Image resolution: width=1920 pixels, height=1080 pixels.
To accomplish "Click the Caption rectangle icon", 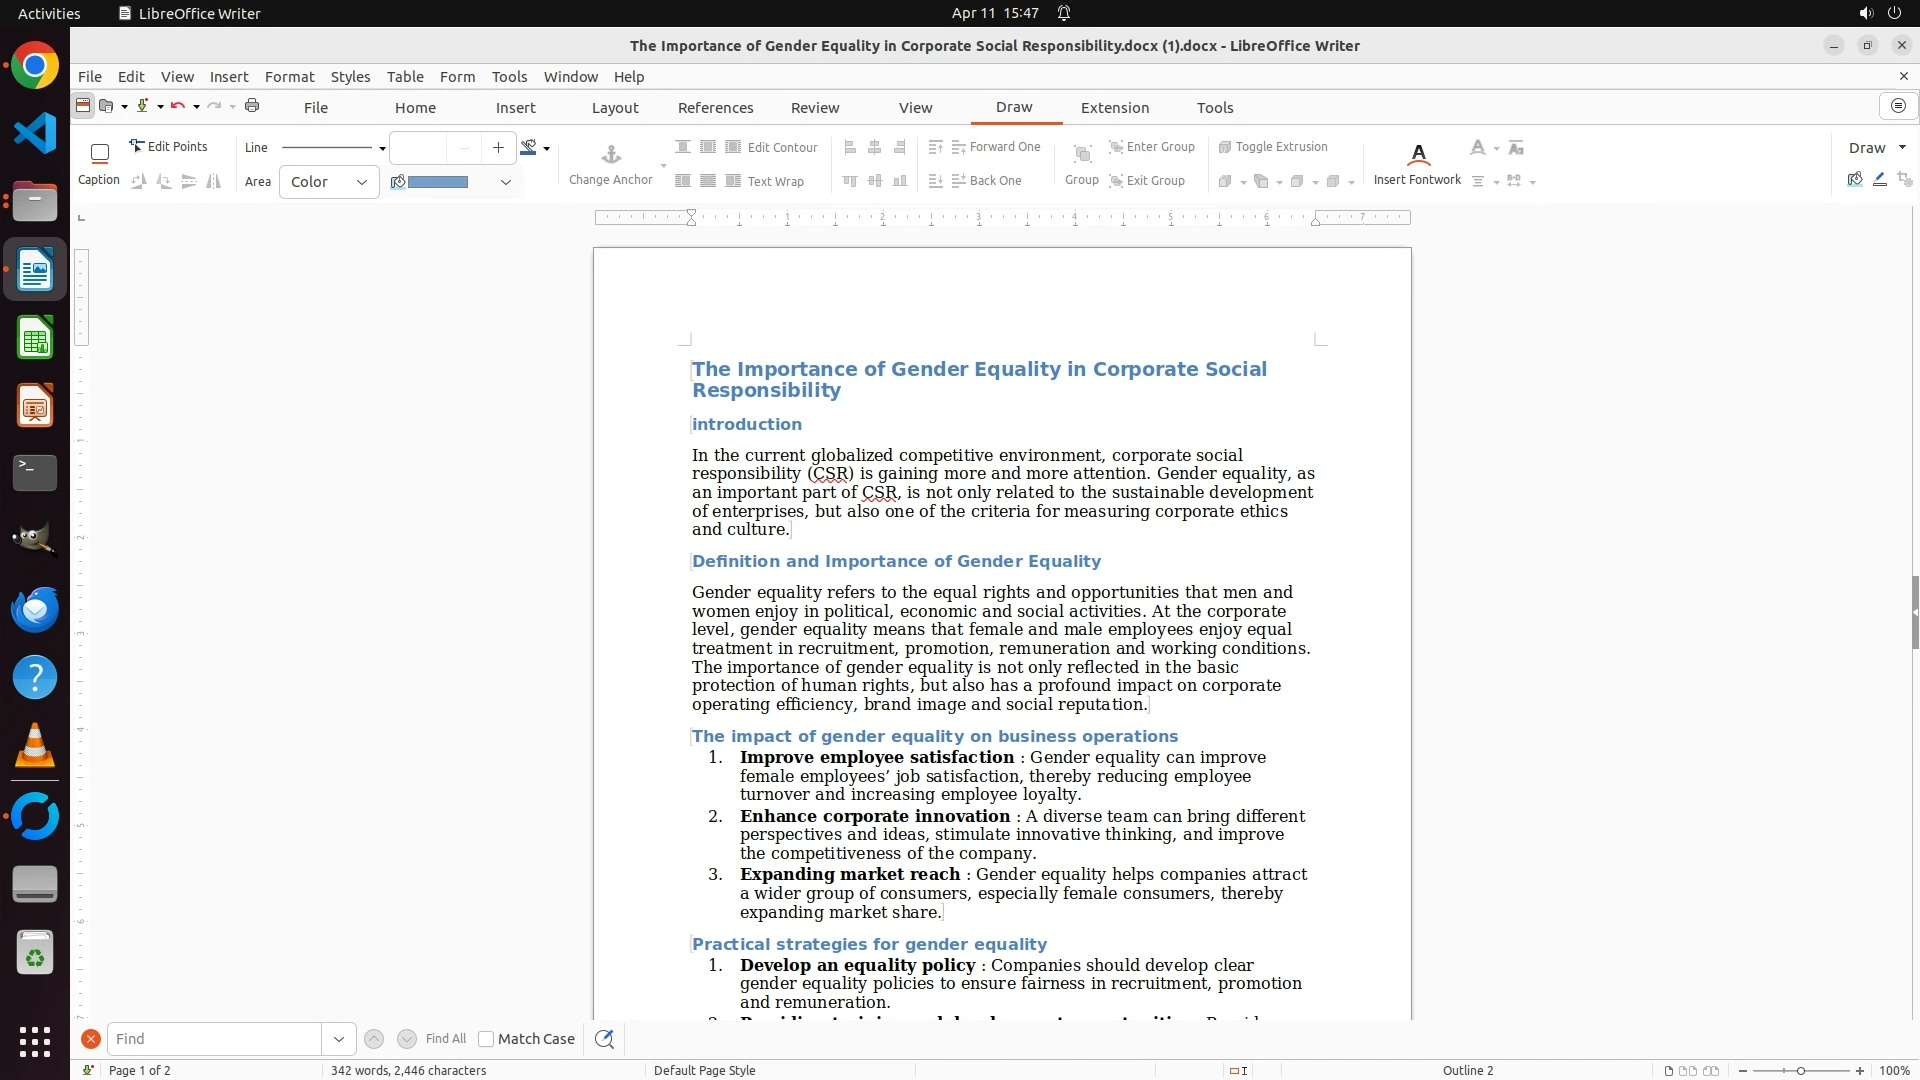I will pos(99,153).
